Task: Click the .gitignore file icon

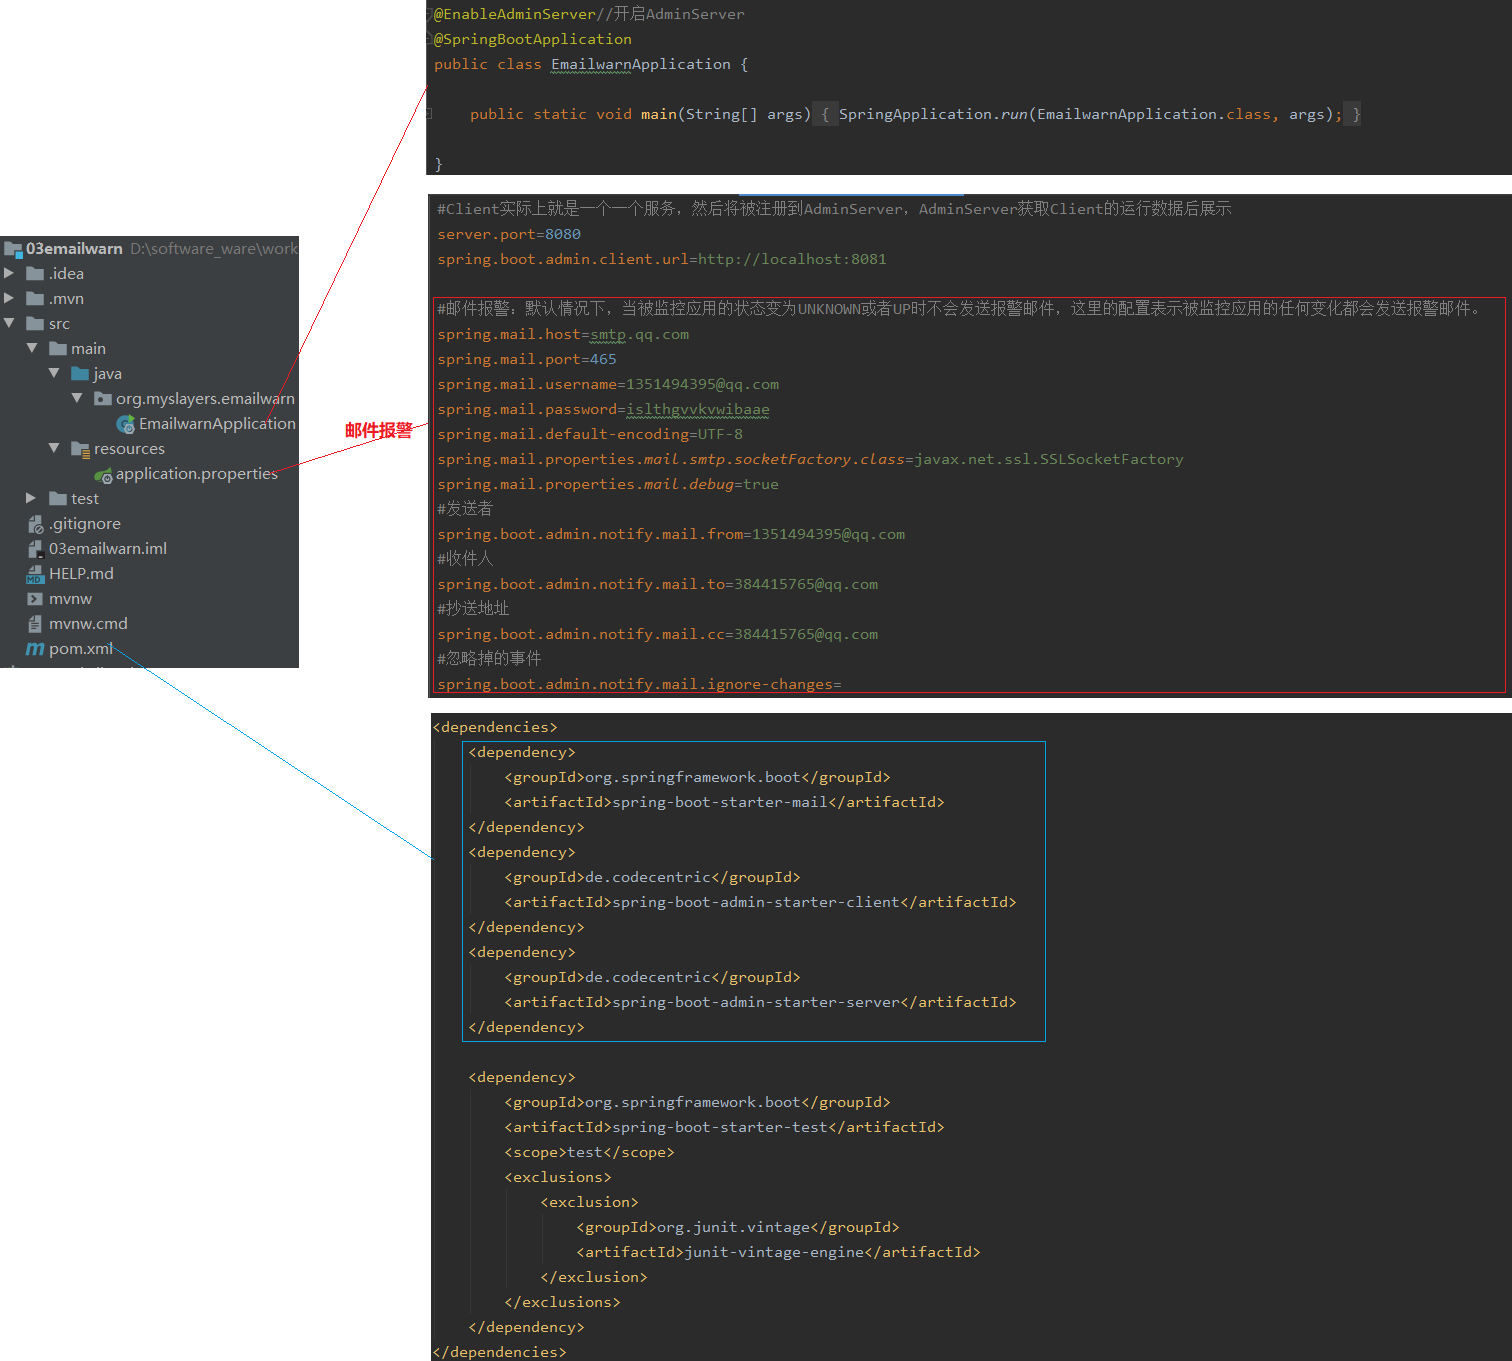Action: [x=35, y=524]
